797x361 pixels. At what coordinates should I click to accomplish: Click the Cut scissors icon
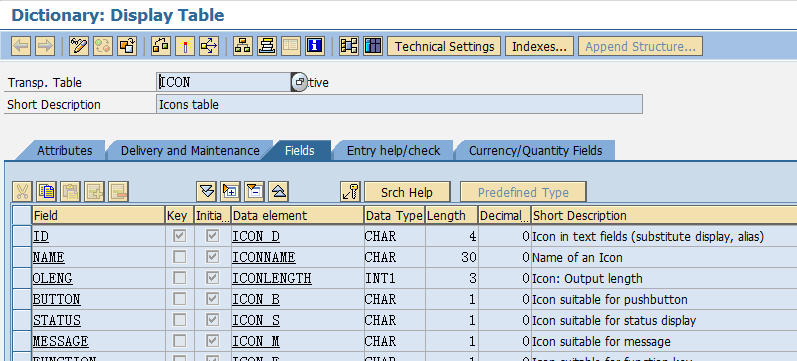pos(22,192)
